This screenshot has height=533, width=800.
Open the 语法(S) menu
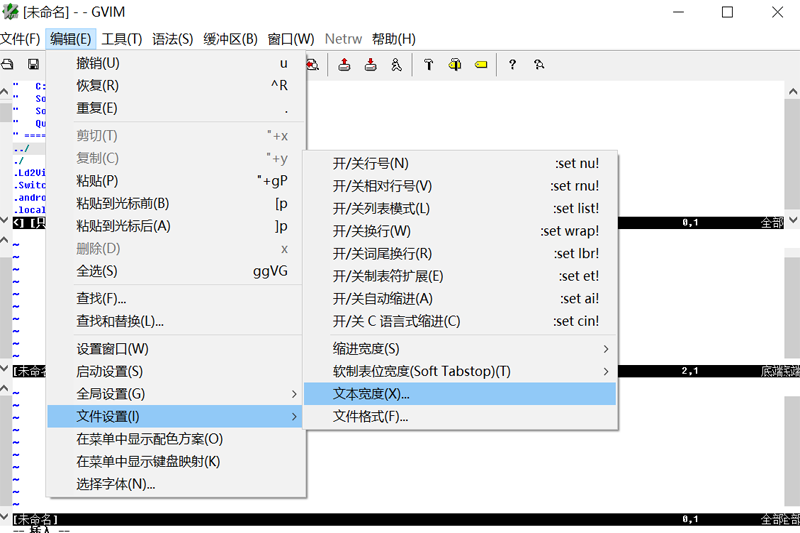pyautogui.click(x=172, y=39)
